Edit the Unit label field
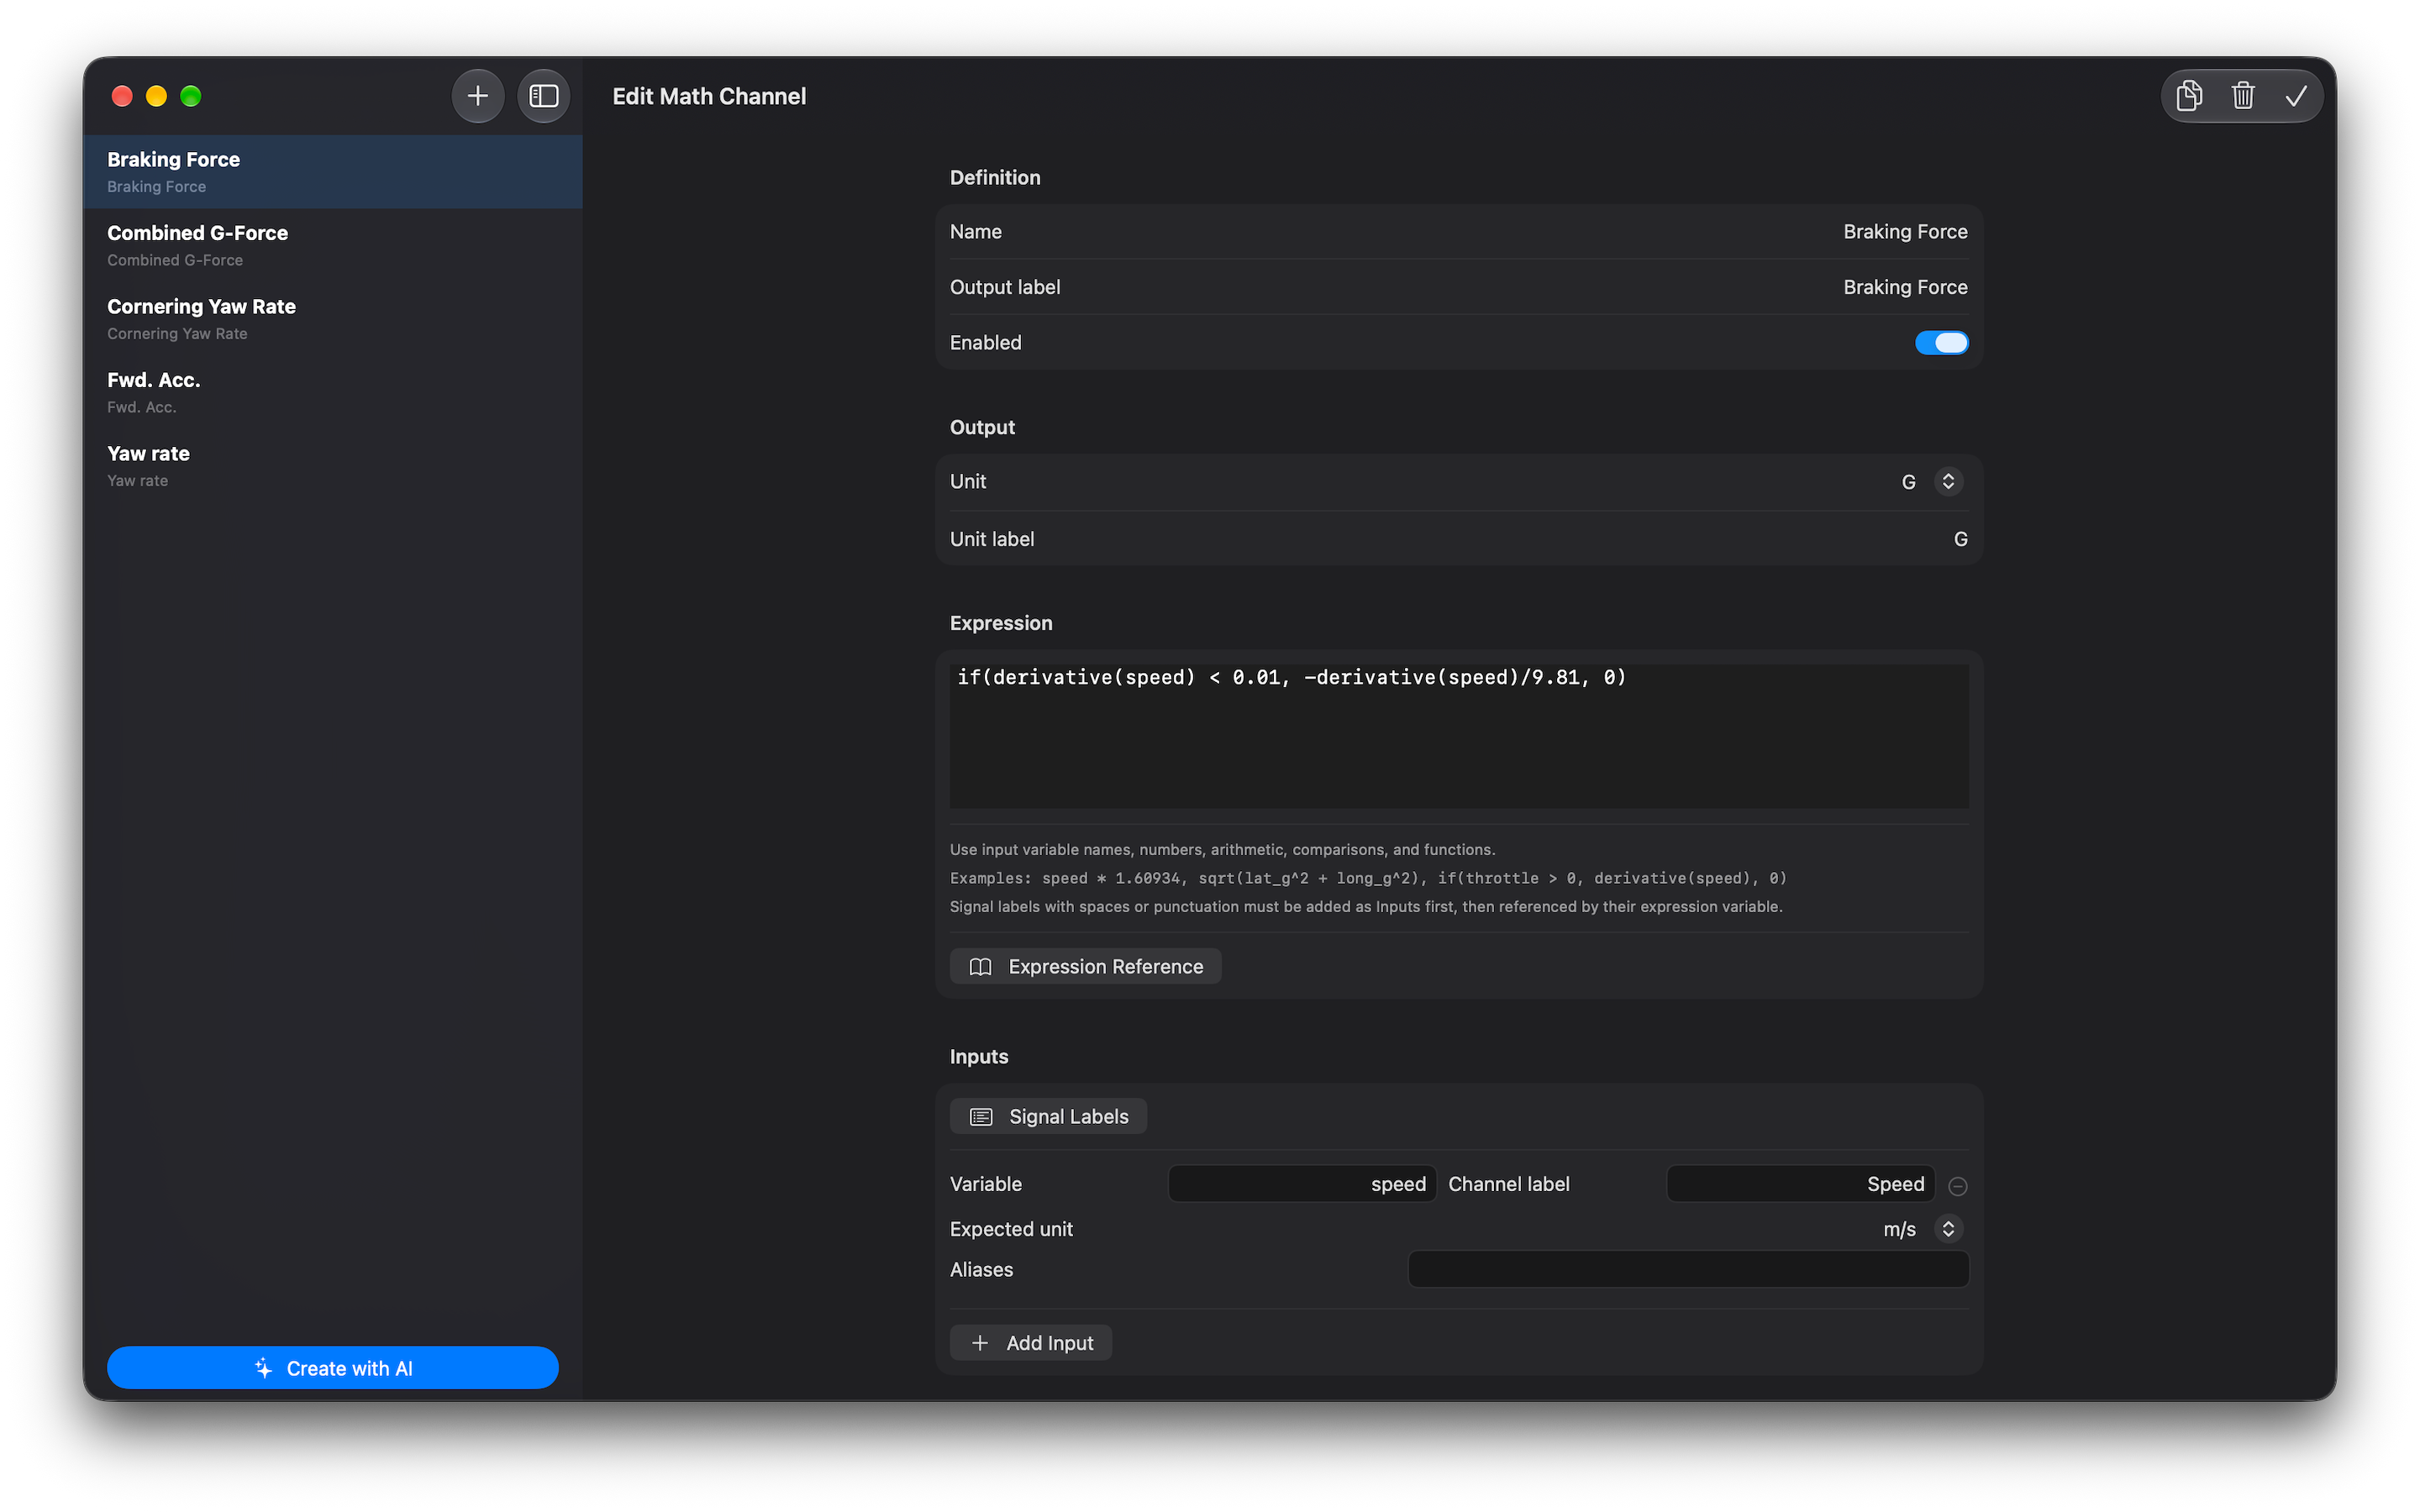 tap(1458, 539)
